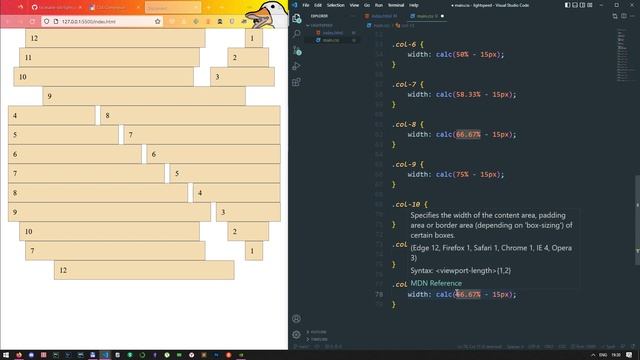640x360 pixels.
Task: Click the bookmark star in Firefox address bar
Action: [x=158, y=21]
